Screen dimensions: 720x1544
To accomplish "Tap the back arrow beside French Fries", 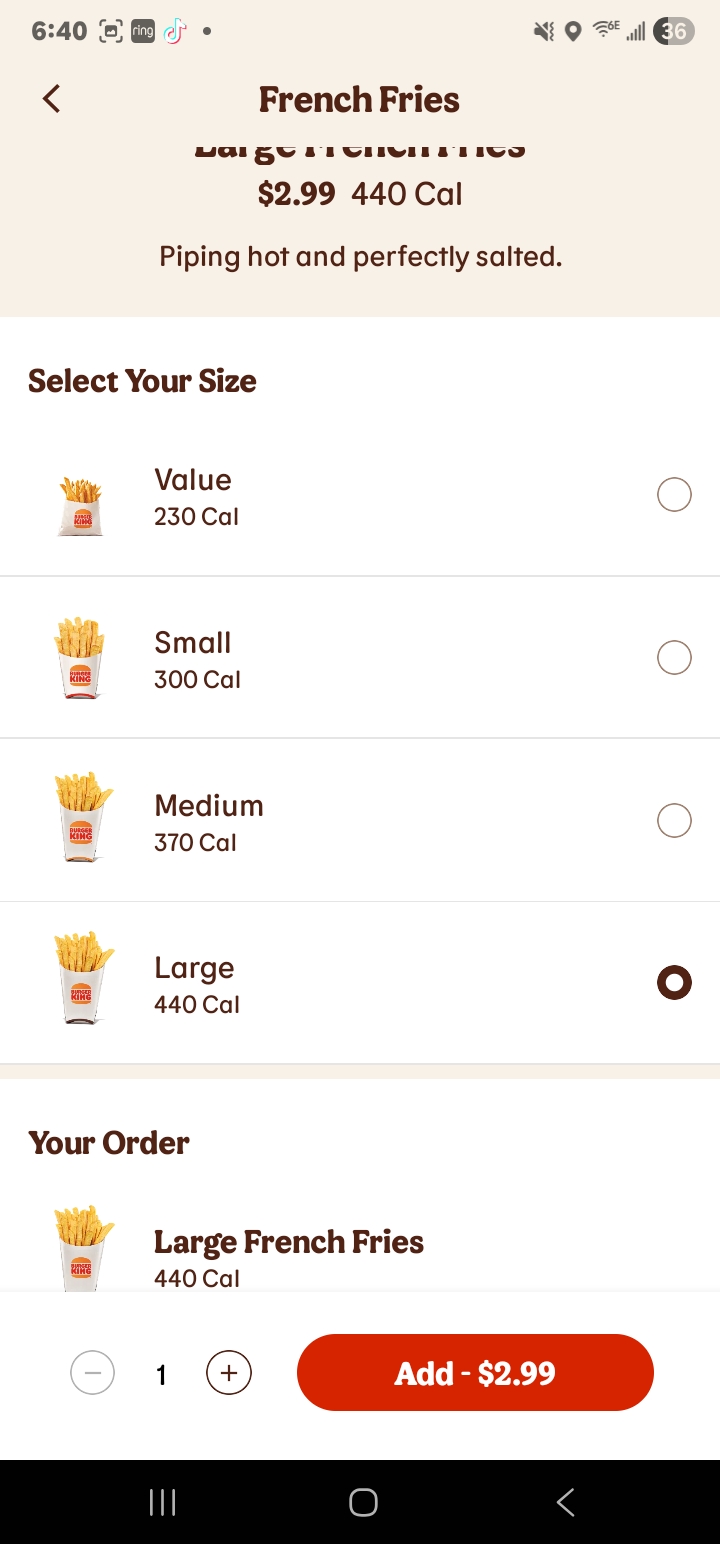I will point(51,99).
